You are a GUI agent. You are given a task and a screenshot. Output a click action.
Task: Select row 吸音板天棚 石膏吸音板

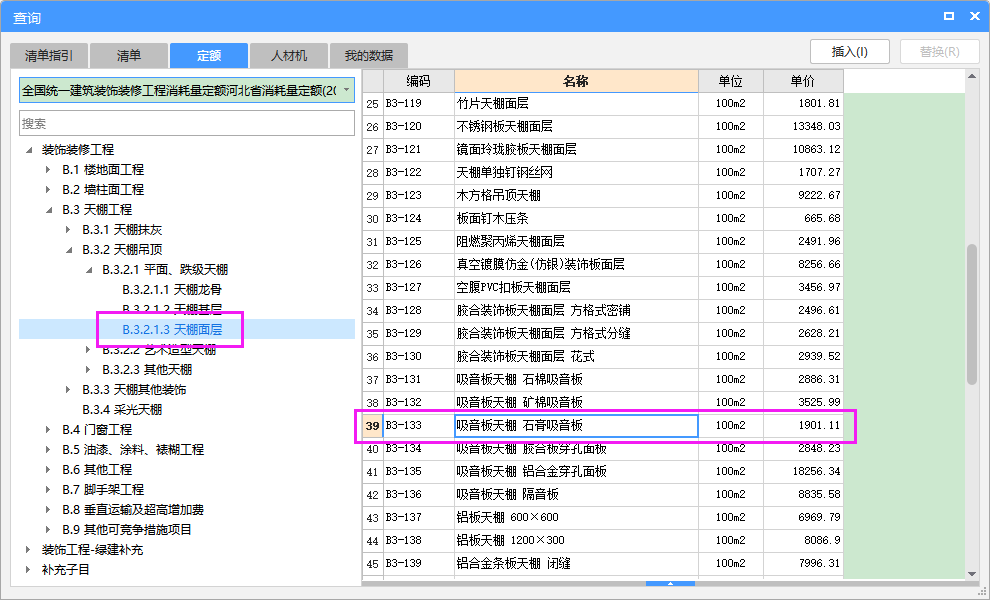coord(603,426)
